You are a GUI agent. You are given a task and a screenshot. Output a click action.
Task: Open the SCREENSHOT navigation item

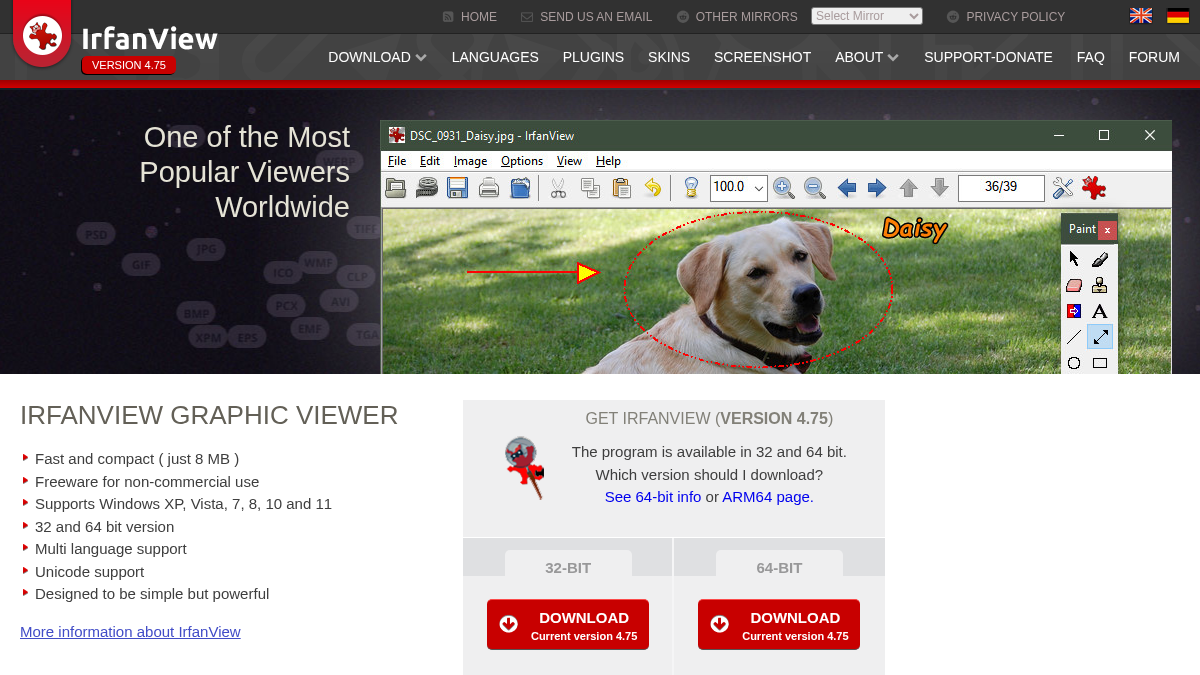coord(762,57)
